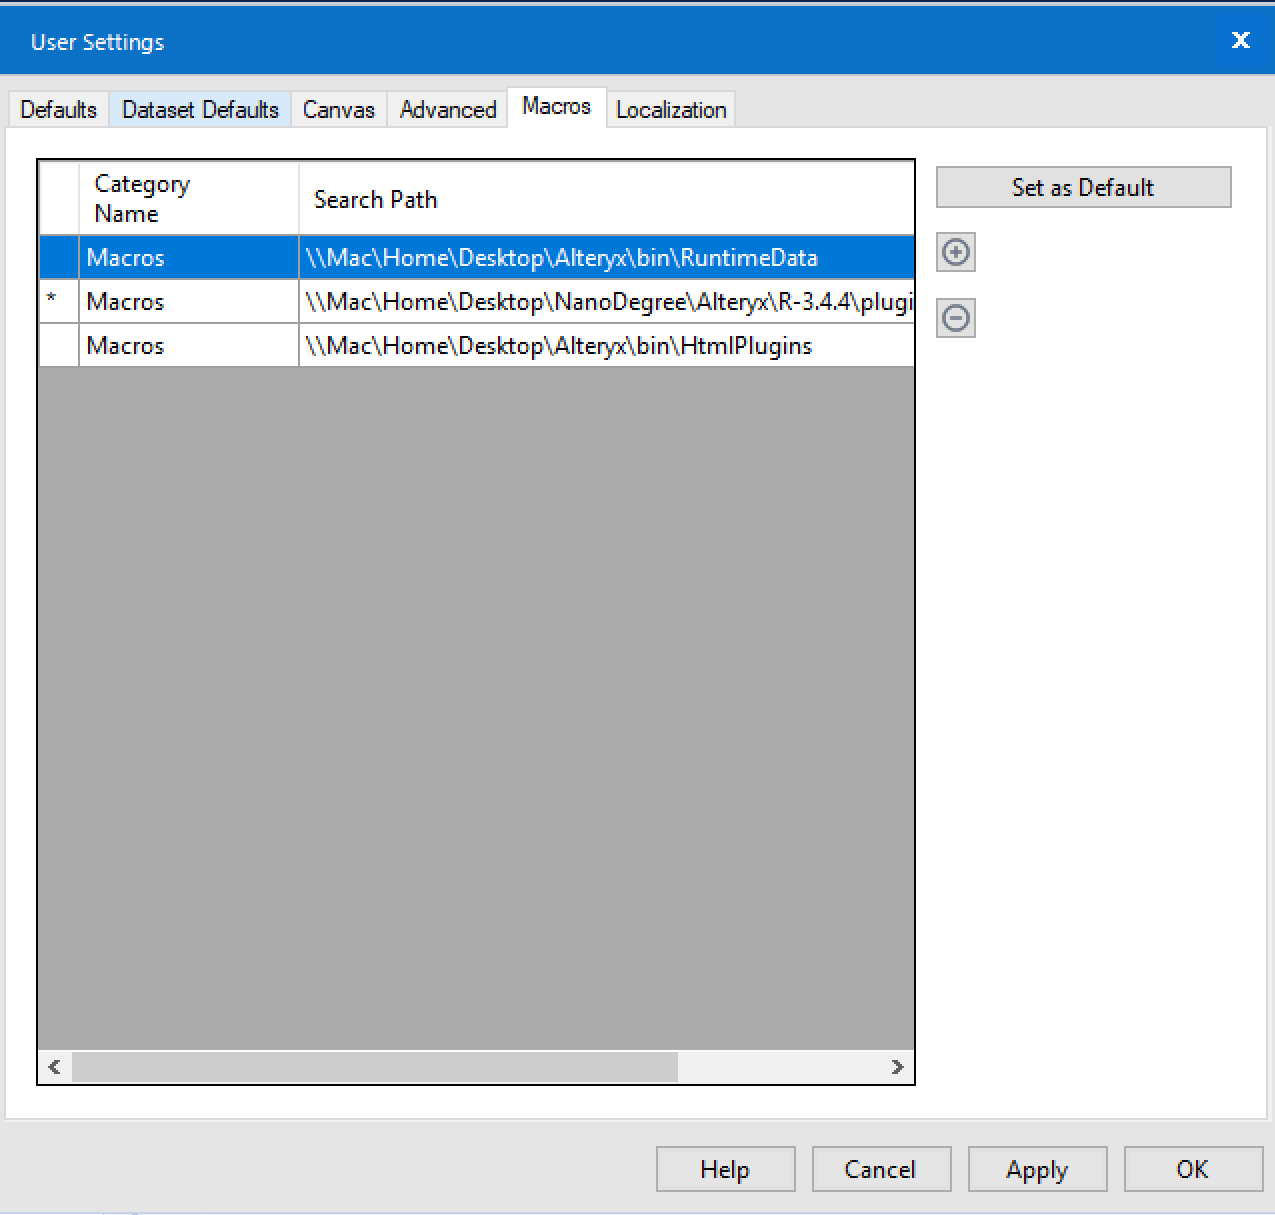Click the Set as Default button
The image size is (1275, 1215).
pyautogui.click(x=1082, y=187)
